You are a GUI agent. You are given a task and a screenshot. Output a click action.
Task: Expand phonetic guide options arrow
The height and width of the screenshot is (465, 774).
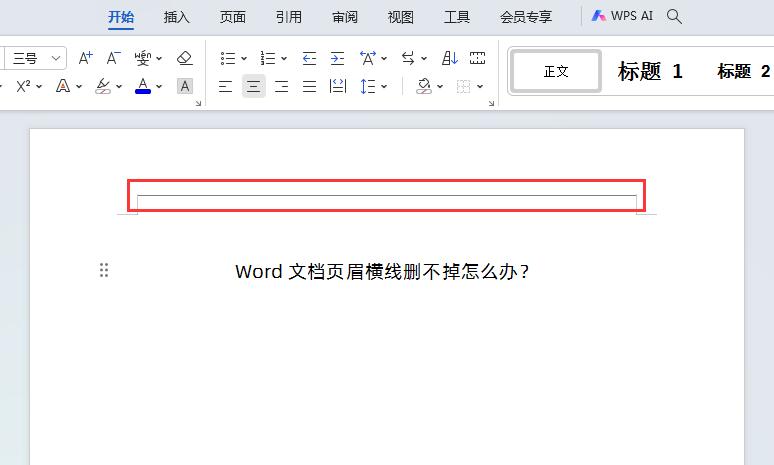pos(159,59)
